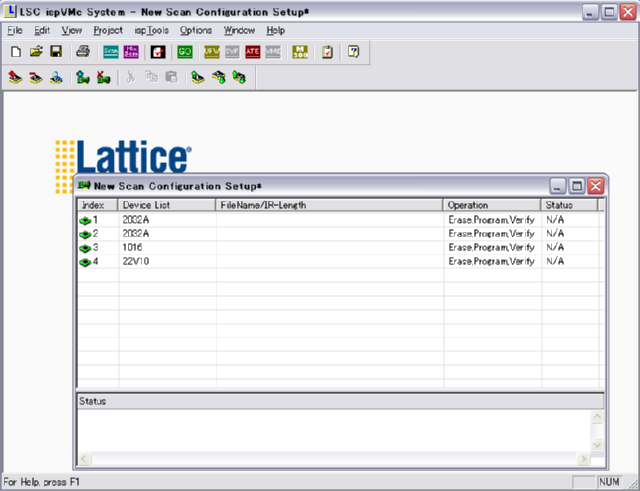Click the Operation cell of row 1
Image resolution: width=640 pixels, height=491 pixels.
(491, 220)
